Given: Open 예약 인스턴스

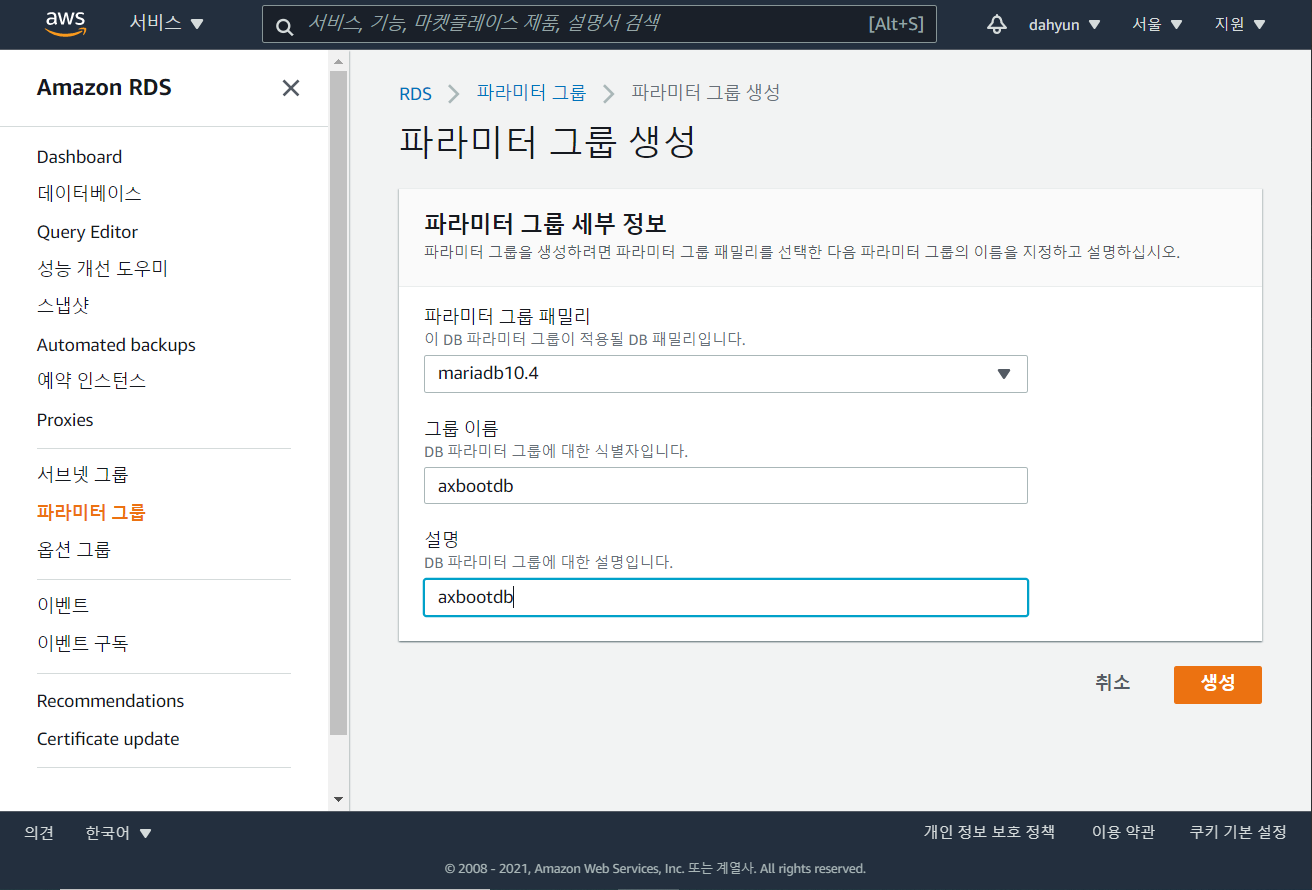Looking at the screenshot, I should (x=91, y=381).
